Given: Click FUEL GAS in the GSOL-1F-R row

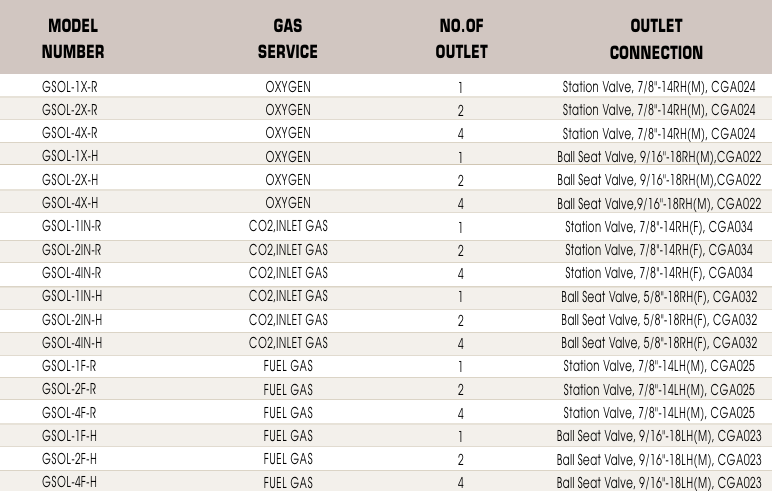Looking at the screenshot, I should coord(288,366).
